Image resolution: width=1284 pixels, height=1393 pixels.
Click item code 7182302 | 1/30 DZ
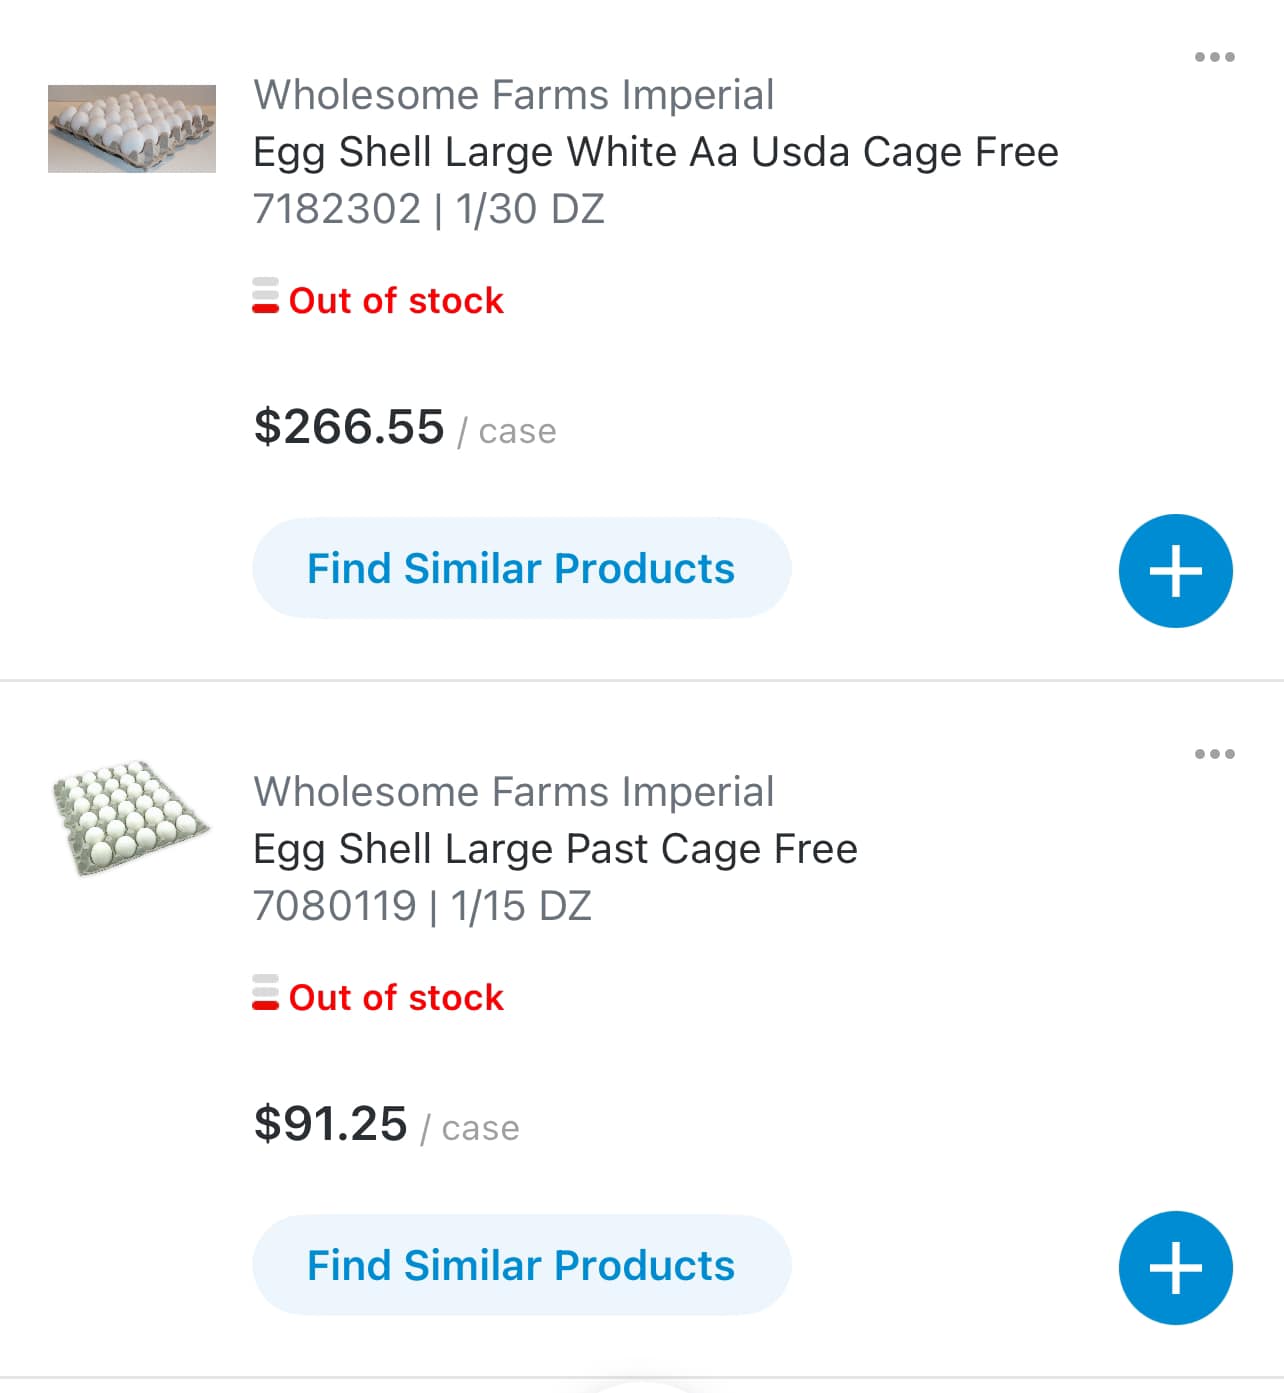coord(428,209)
